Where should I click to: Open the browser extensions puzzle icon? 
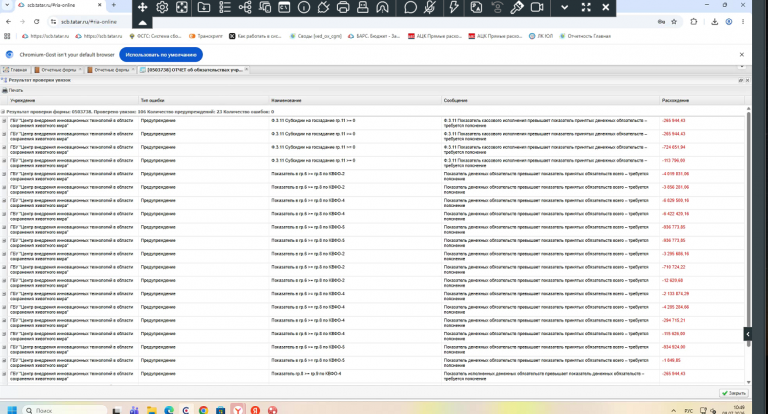click(x=694, y=22)
